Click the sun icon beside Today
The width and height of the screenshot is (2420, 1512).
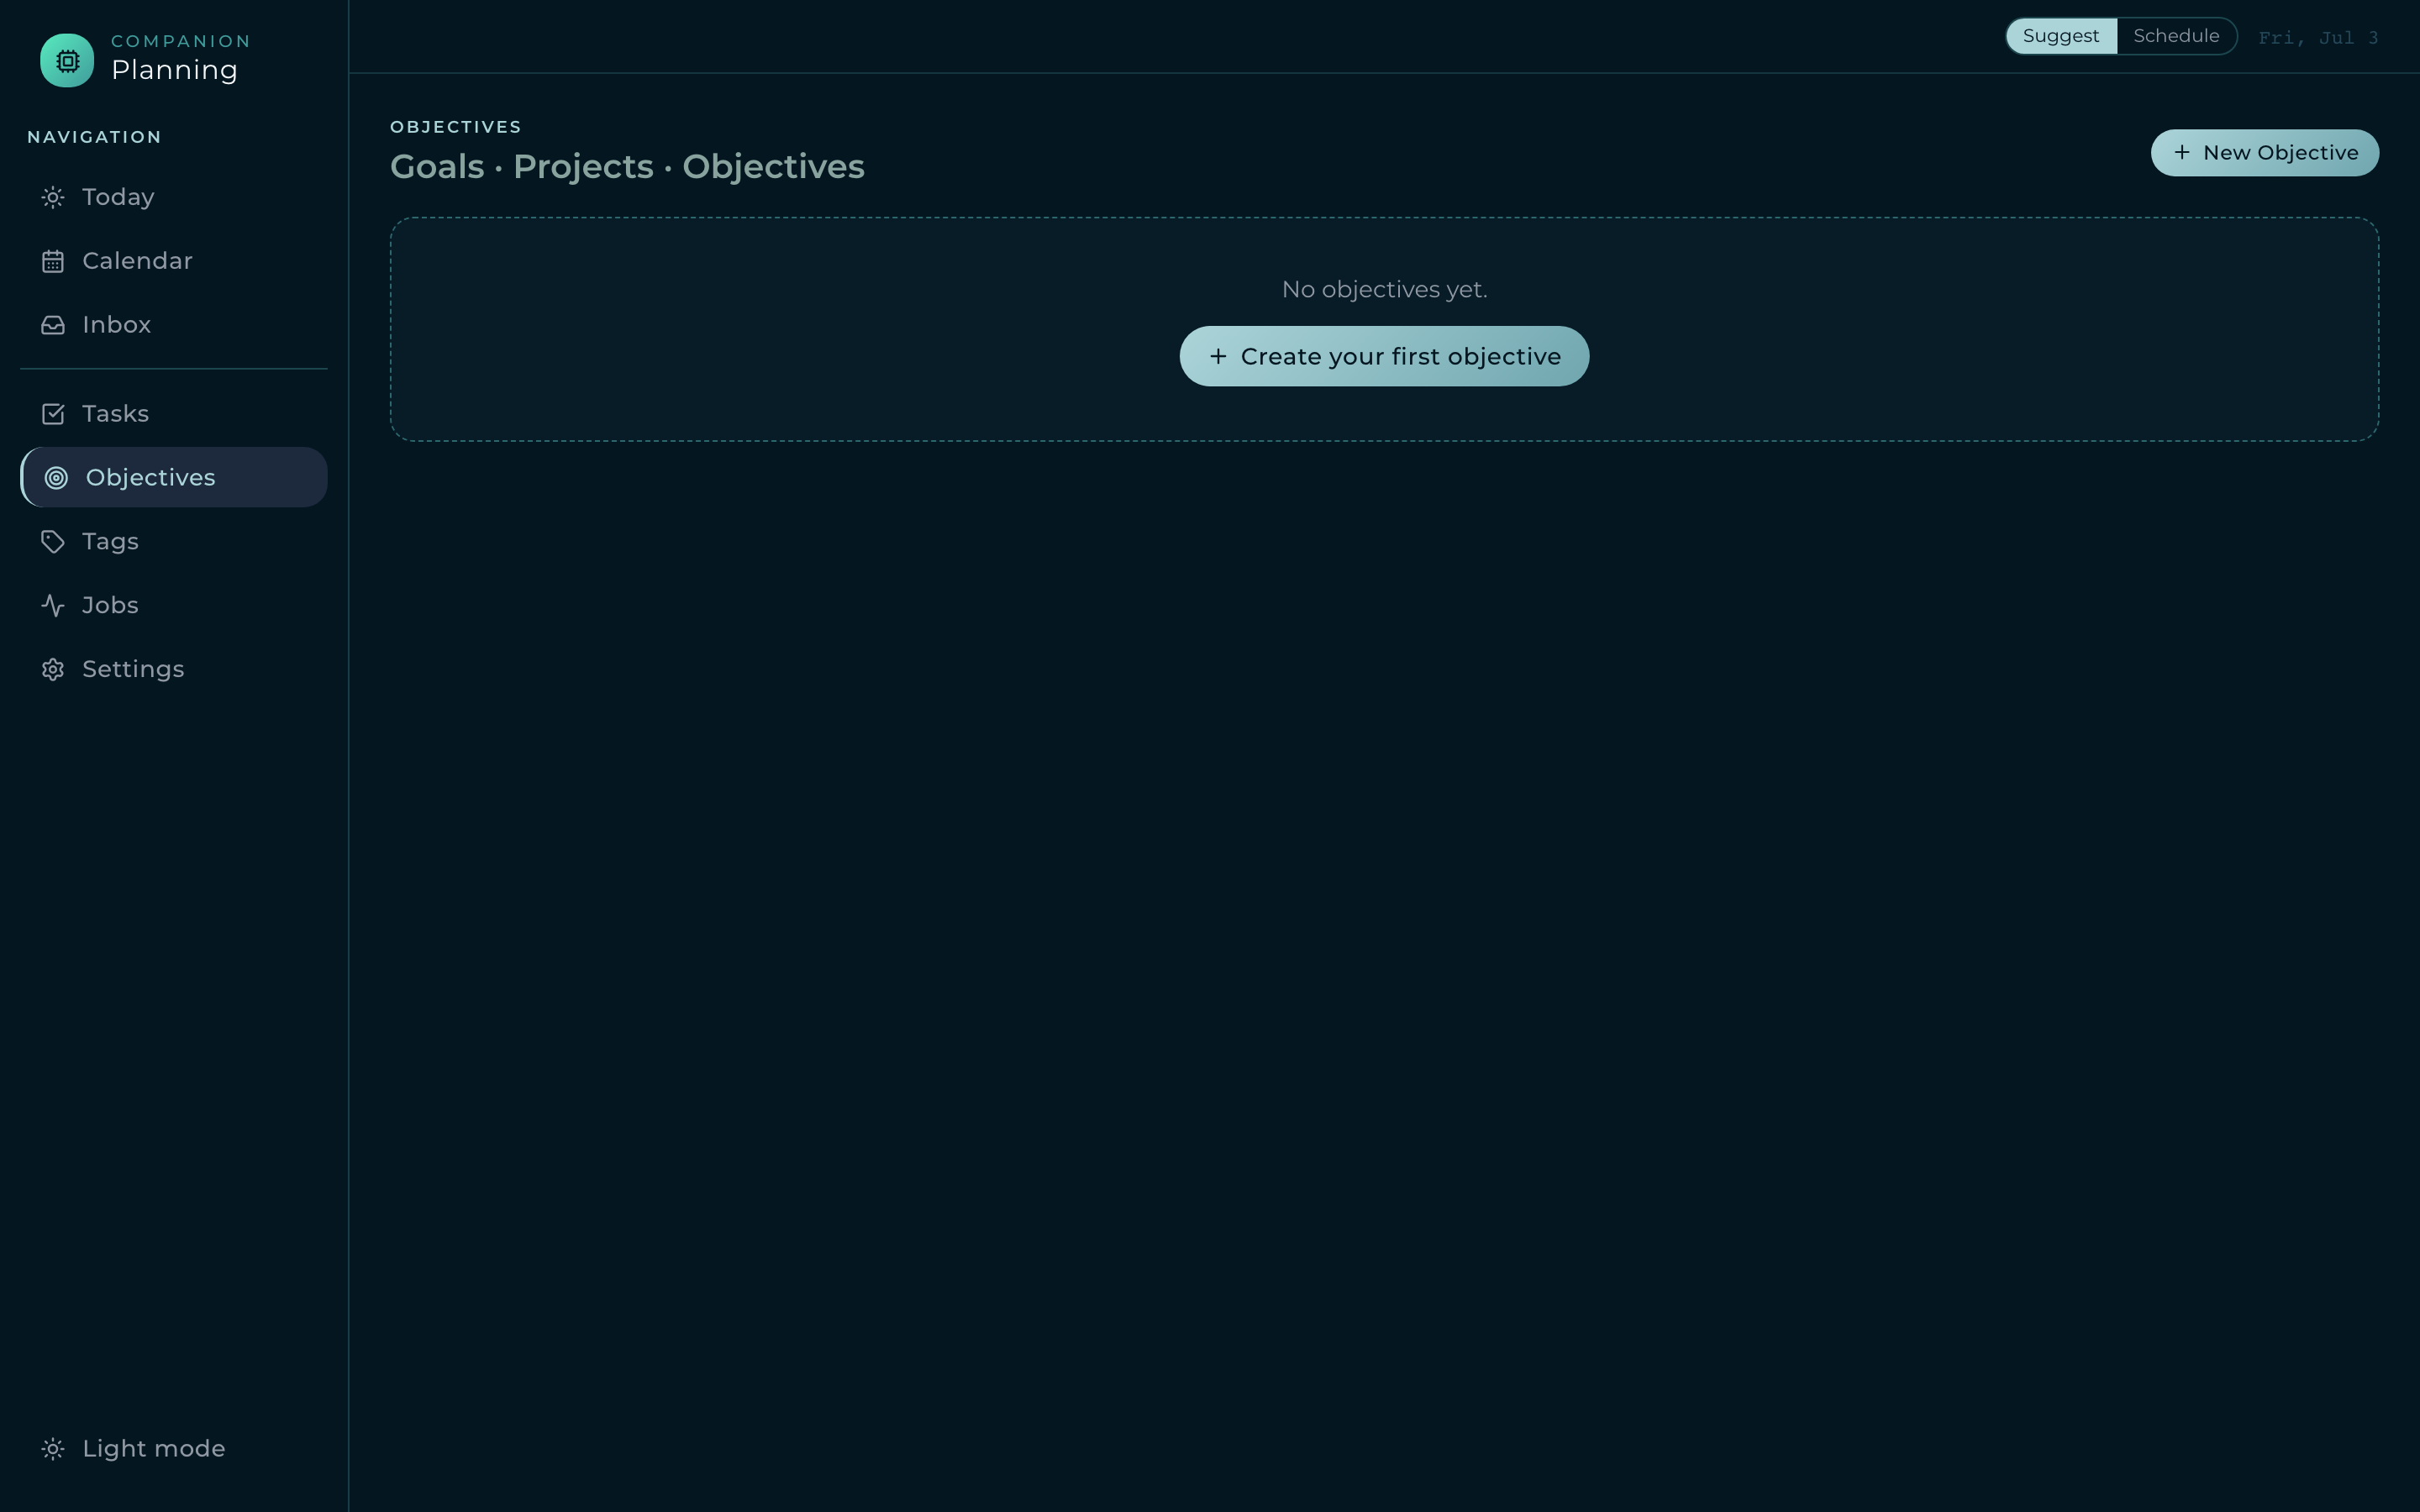point(53,198)
